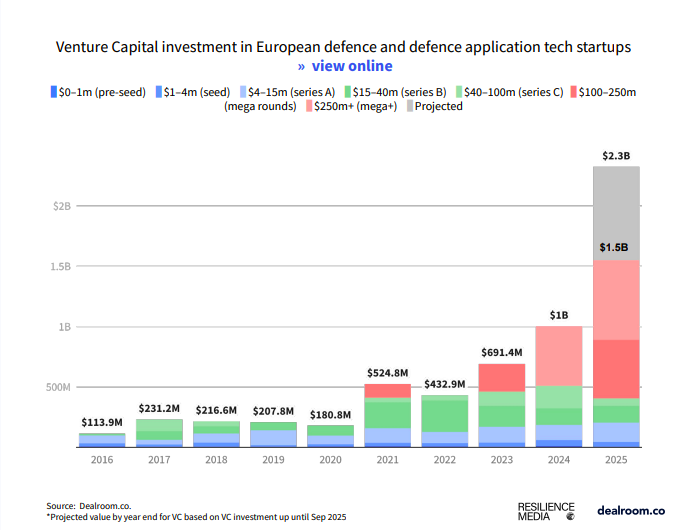The width and height of the screenshot is (679, 530).
Task: Click the red segment of the 2023 bar
Action: tap(501, 377)
